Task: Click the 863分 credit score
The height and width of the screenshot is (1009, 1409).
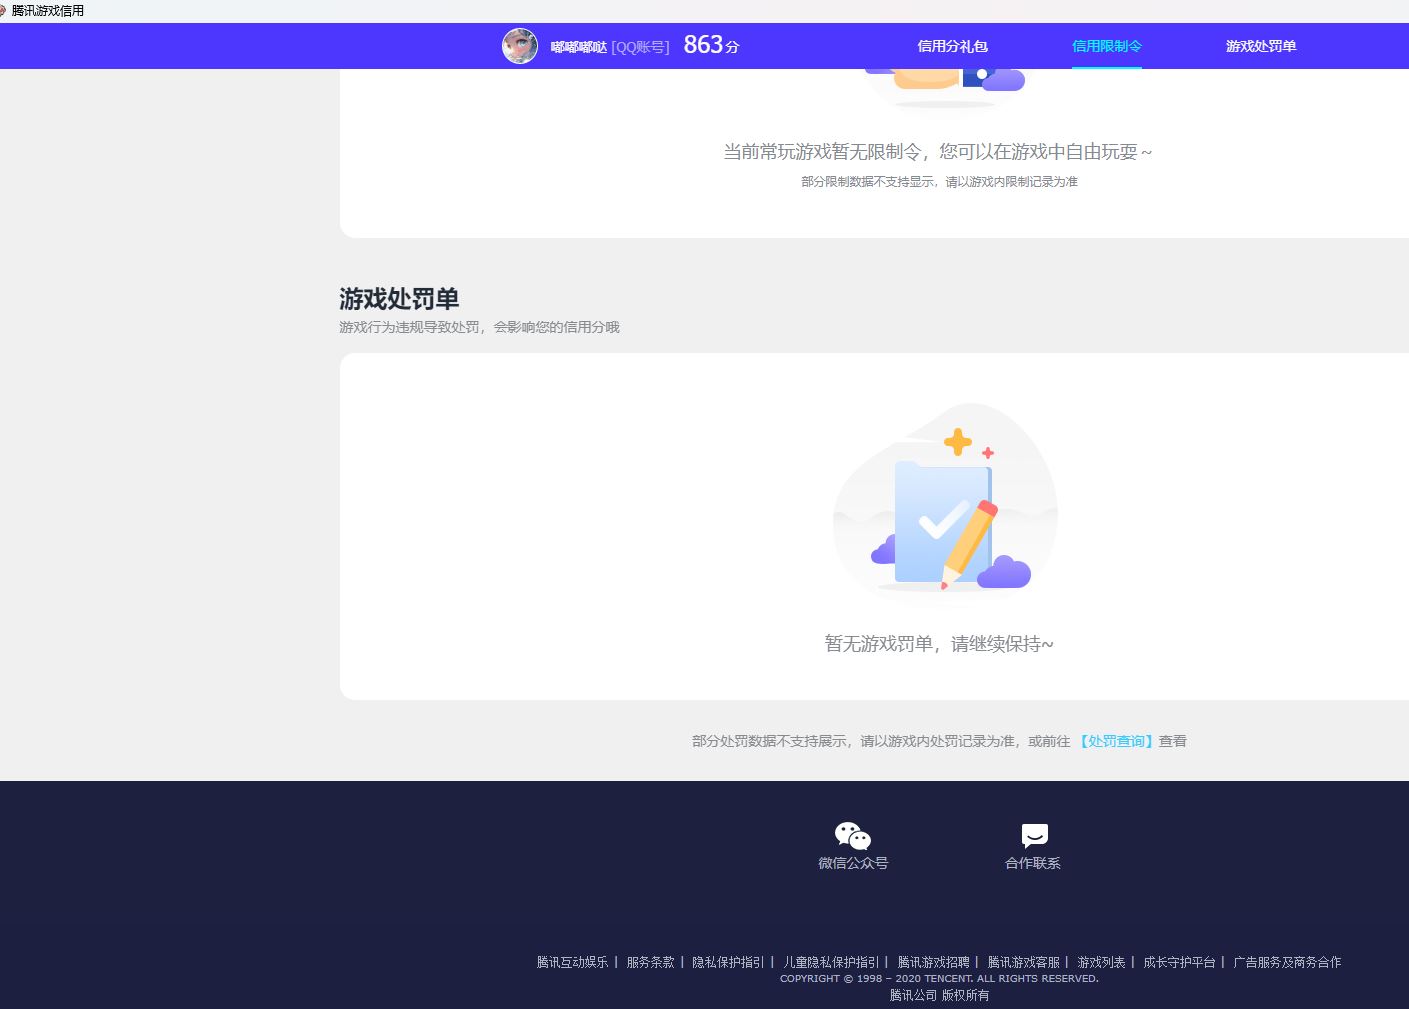Action: pos(711,45)
